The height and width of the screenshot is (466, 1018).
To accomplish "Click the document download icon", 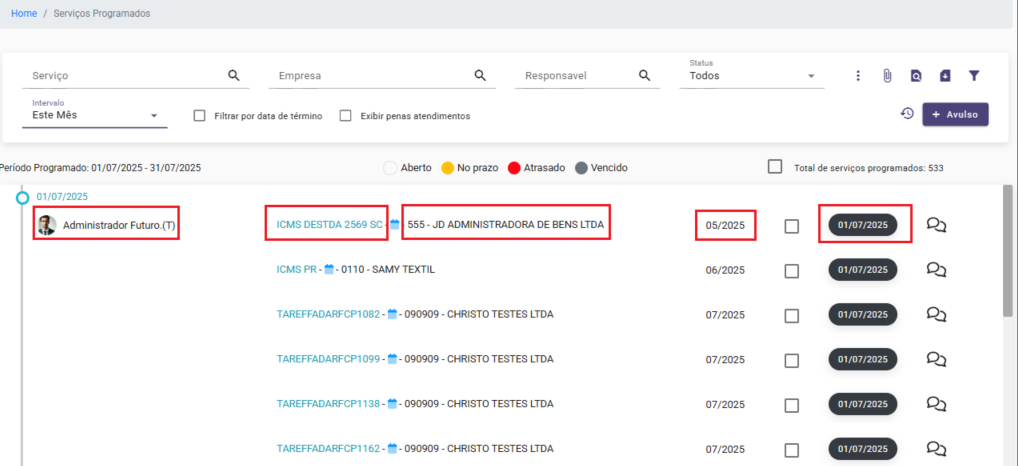I will (x=945, y=76).
